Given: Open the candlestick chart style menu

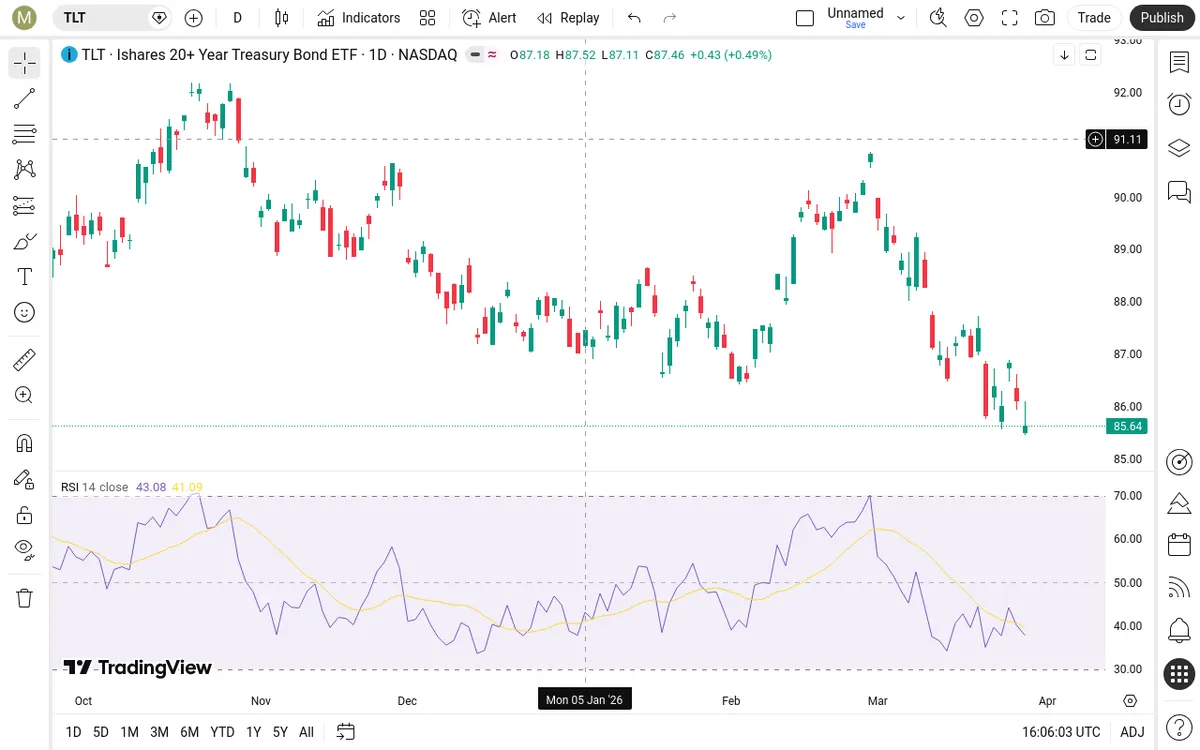Looking at the screenshot, I should coord(282,17).
